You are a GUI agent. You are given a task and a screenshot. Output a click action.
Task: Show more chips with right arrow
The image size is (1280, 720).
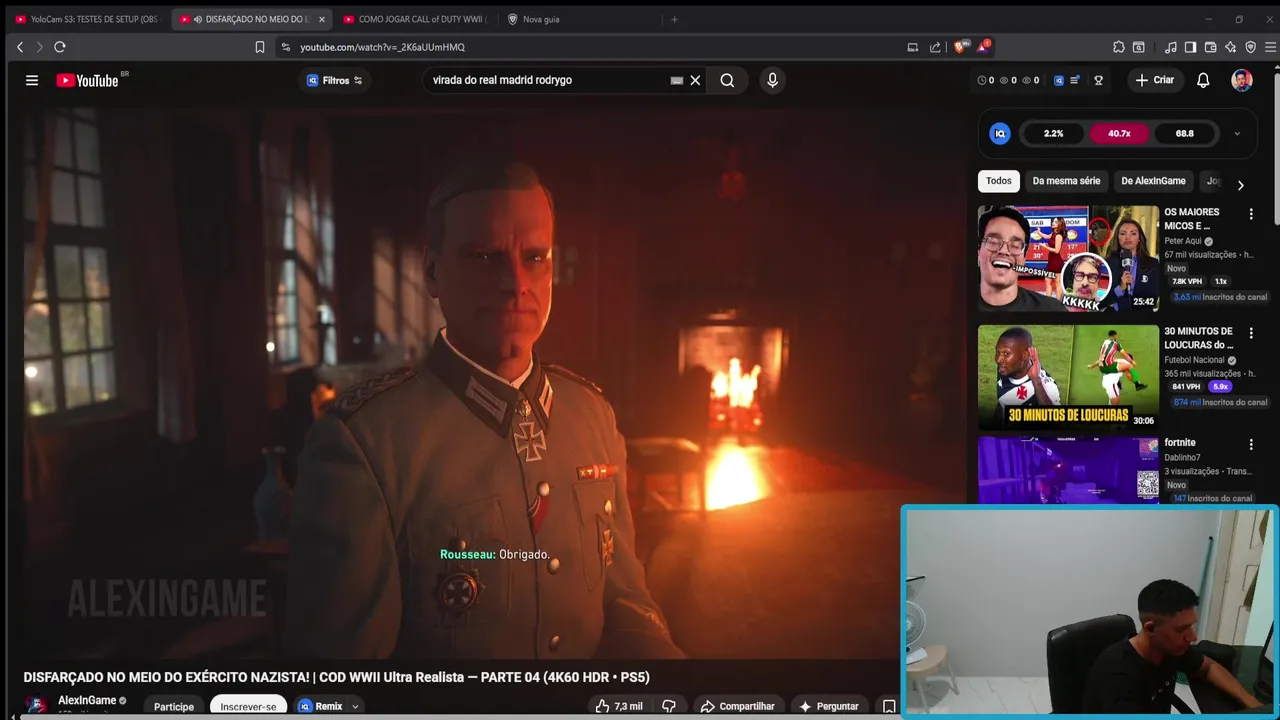[1240, 185]
